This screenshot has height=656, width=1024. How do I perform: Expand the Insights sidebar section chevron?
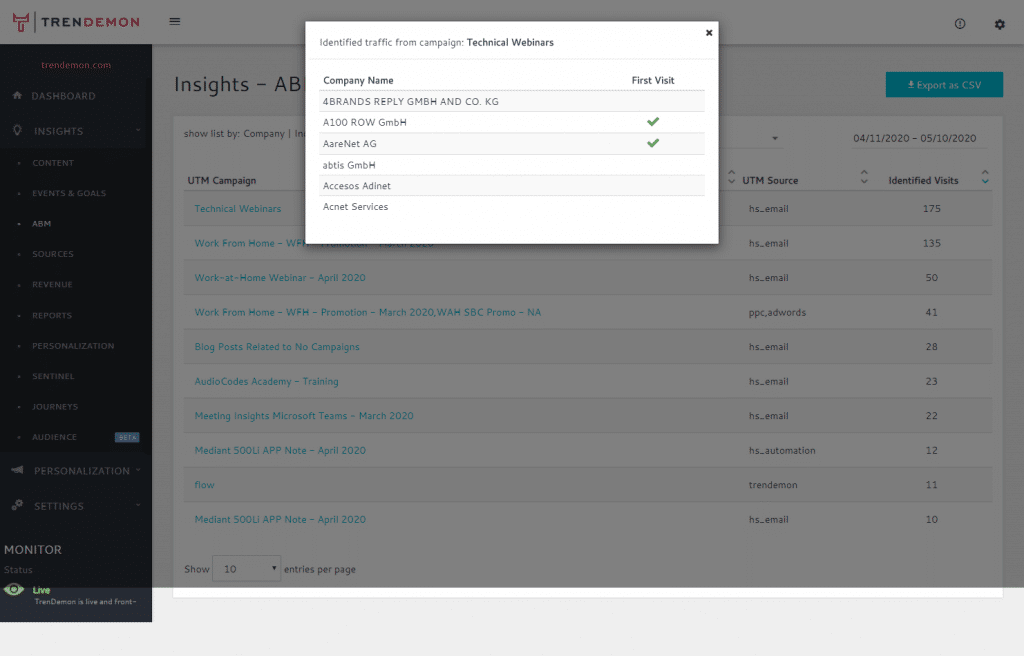click(x=138, y=131)
